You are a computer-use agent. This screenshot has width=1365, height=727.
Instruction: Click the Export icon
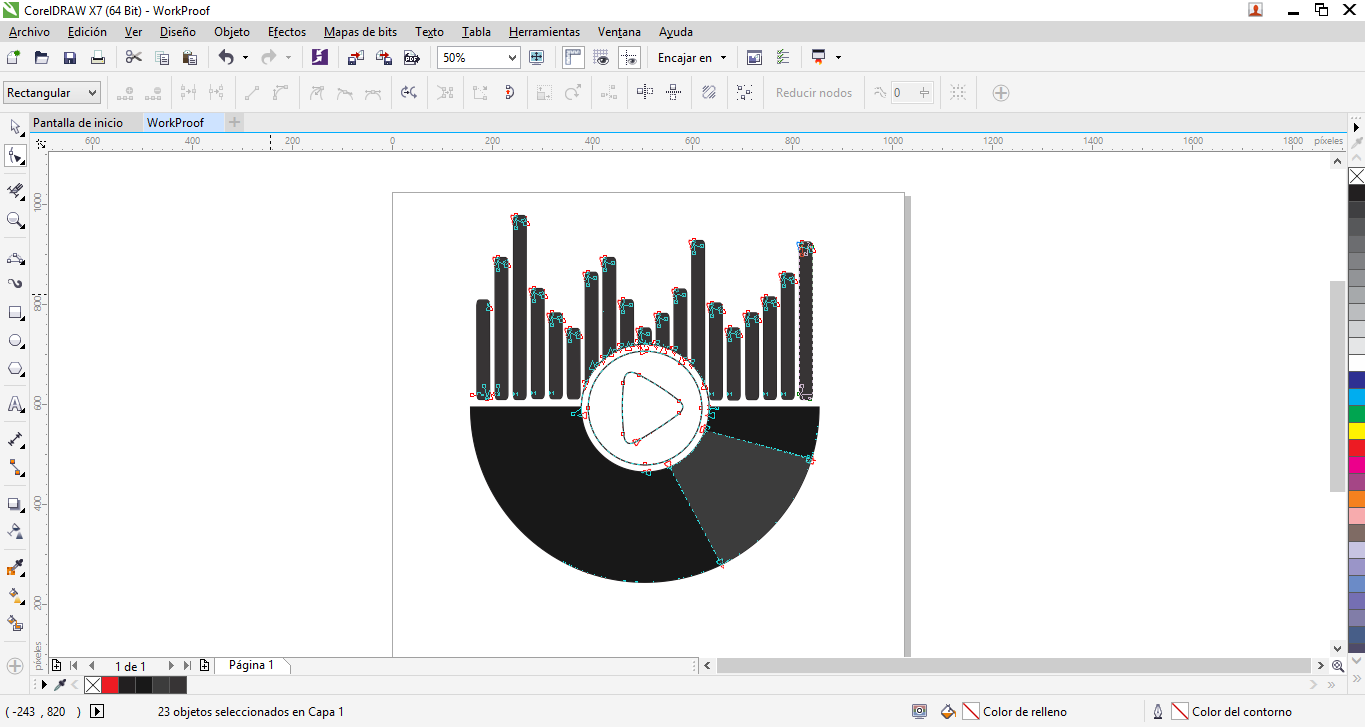(x=383, y=58)
